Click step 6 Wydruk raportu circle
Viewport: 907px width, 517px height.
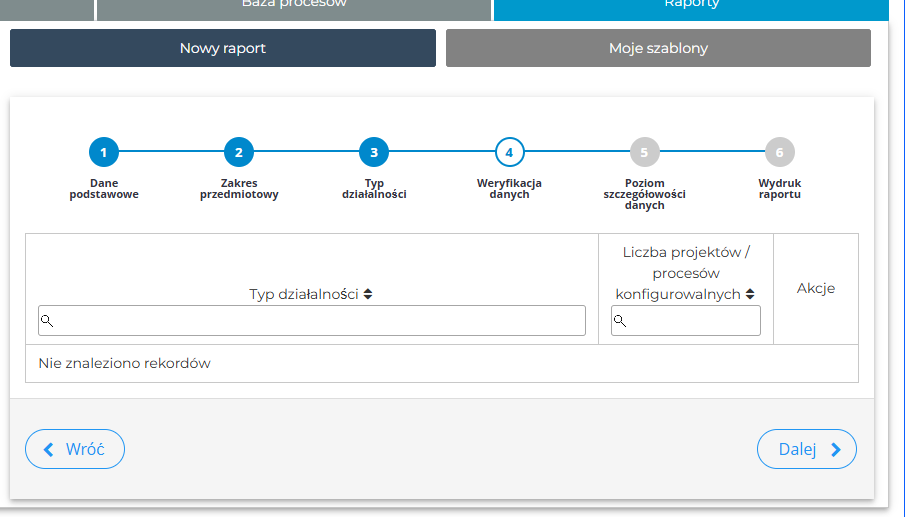point(779,153)
